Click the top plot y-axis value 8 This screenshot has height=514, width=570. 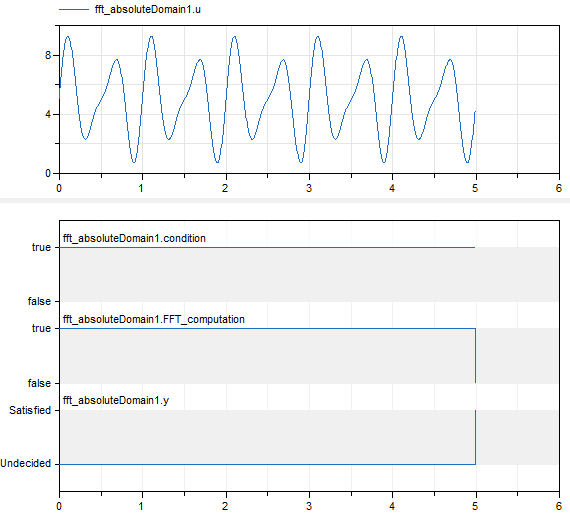pyautogui.click(x=48, y=55)
